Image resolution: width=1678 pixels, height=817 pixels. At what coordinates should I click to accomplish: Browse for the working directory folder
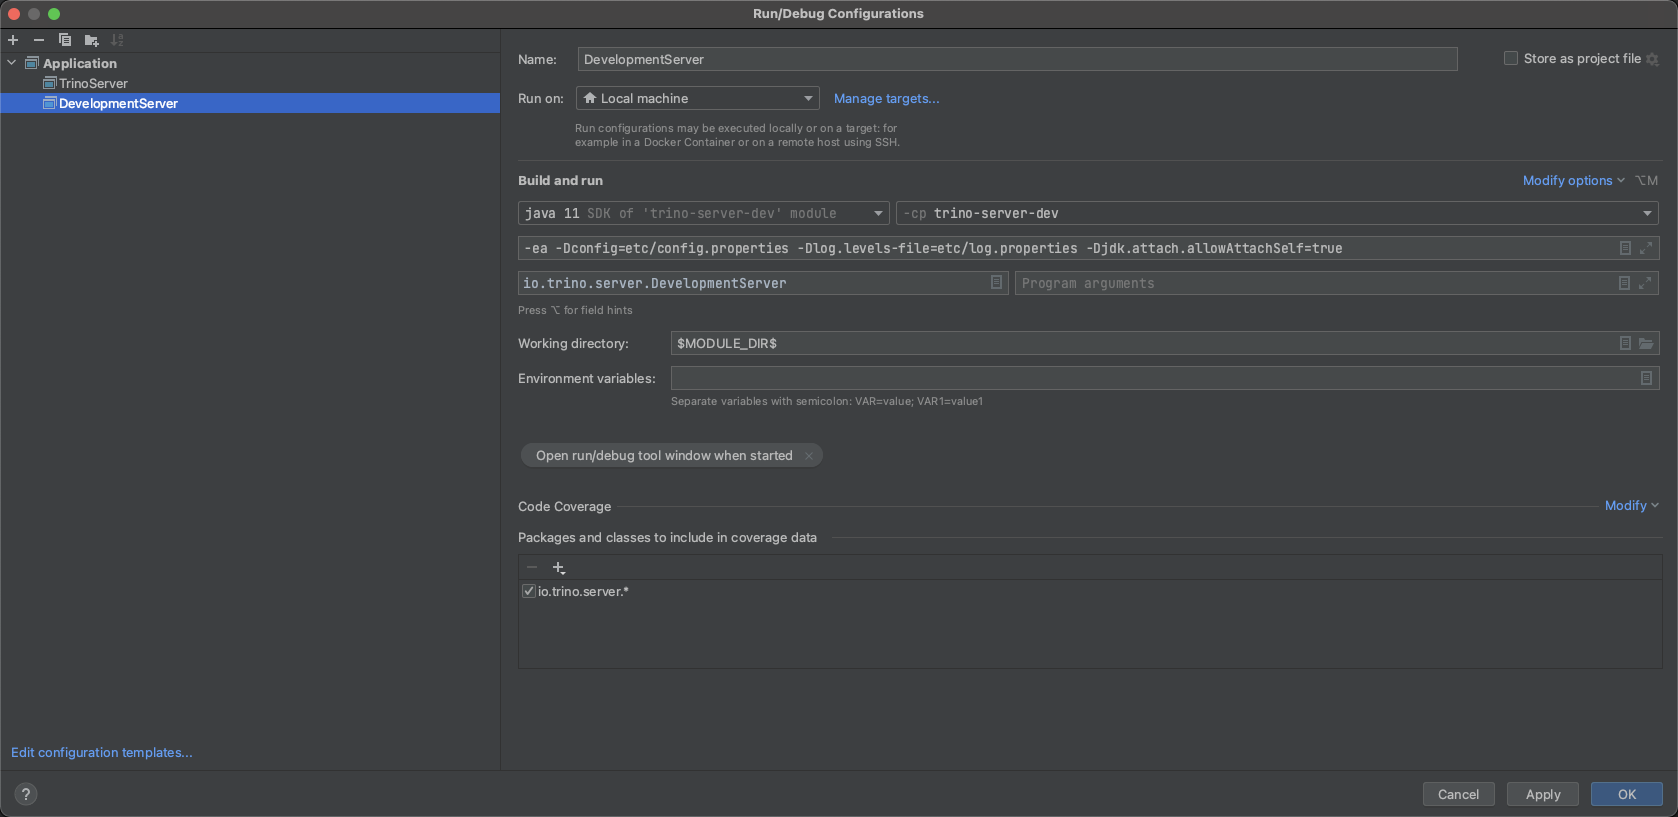[1646, 343]
